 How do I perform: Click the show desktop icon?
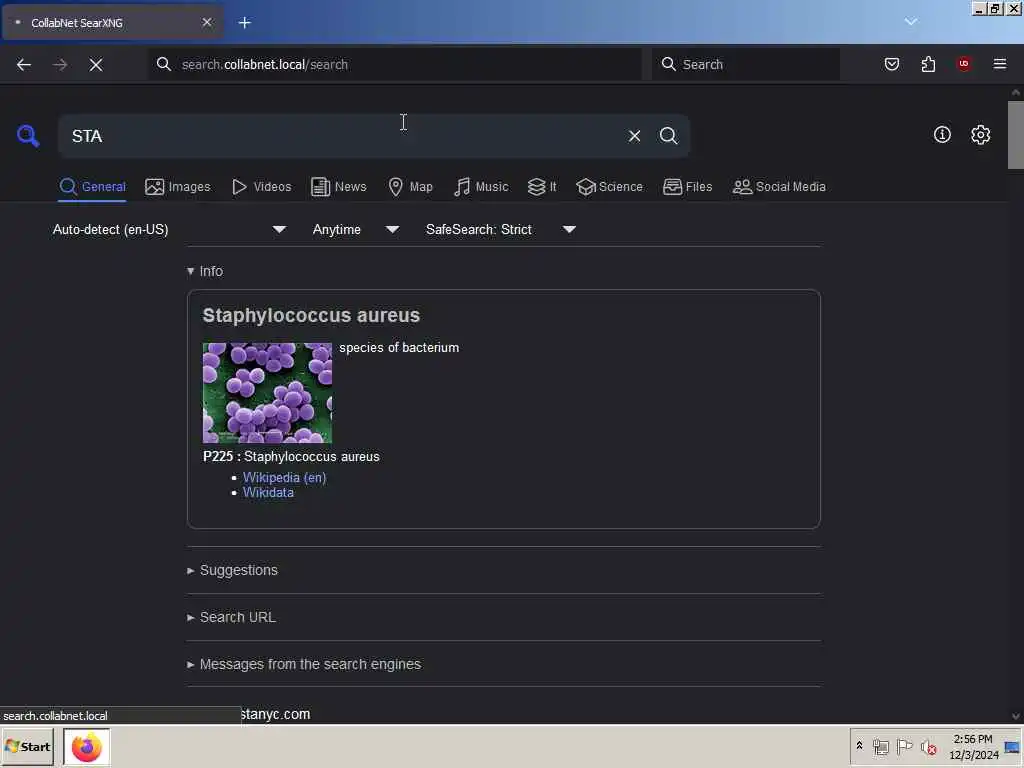(x=1012, y=746)
